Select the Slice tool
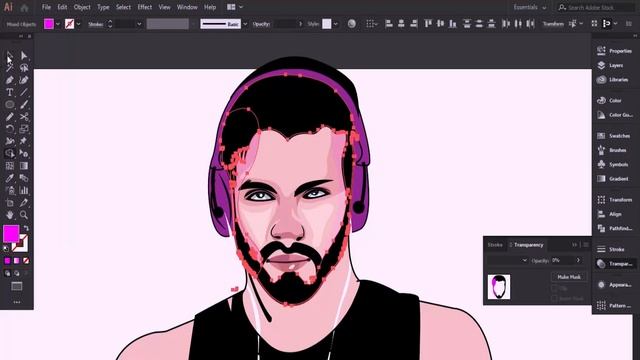640x360 pixels. coord(24,202)
